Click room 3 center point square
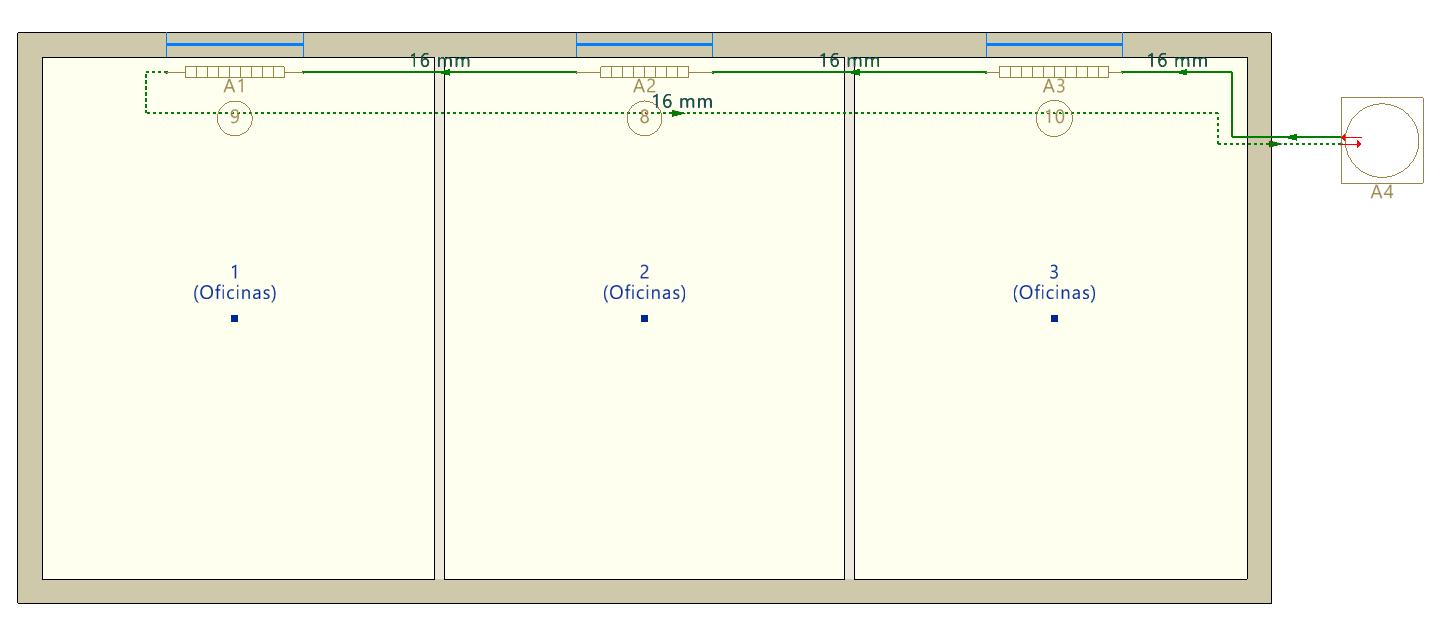The height and width of the screenshot is (639, 1443). click(x=1054, y=318)
